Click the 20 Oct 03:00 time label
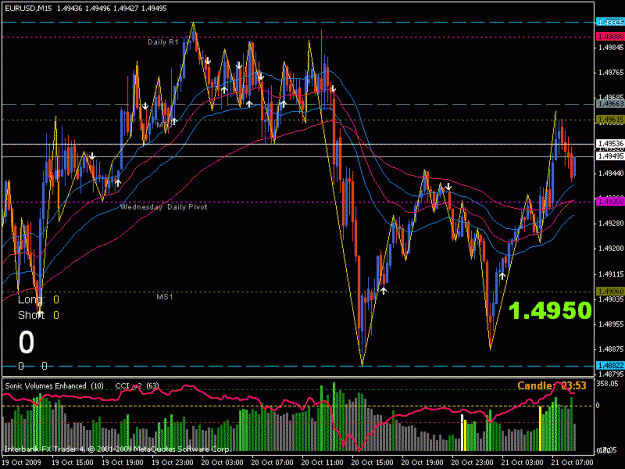Image resolution: width=625 pixels, height=469 pixels. tap(222, 463)
